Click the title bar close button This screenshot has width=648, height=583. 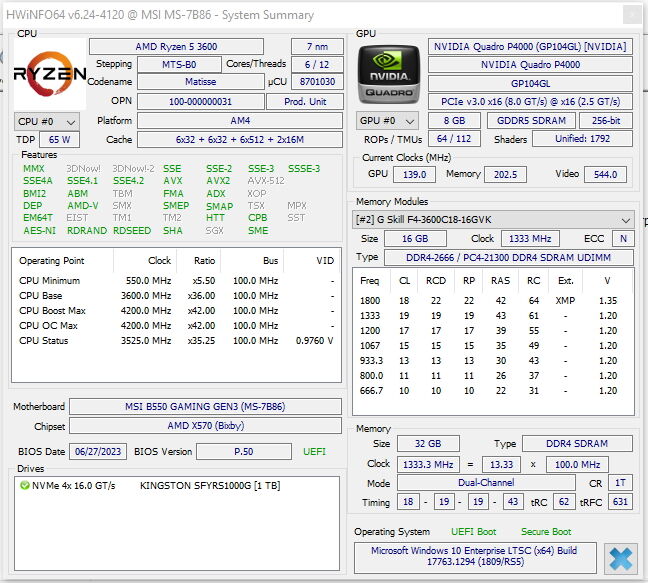tap(632, 15)
